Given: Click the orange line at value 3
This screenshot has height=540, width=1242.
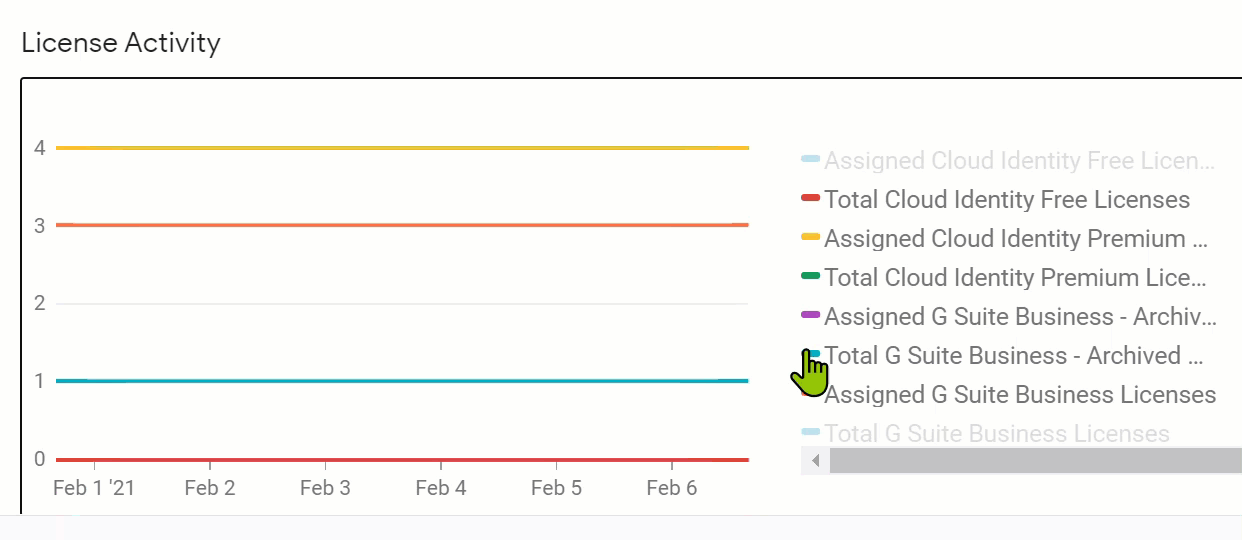Looking at the screenshot, I should [x=402, y=225].
